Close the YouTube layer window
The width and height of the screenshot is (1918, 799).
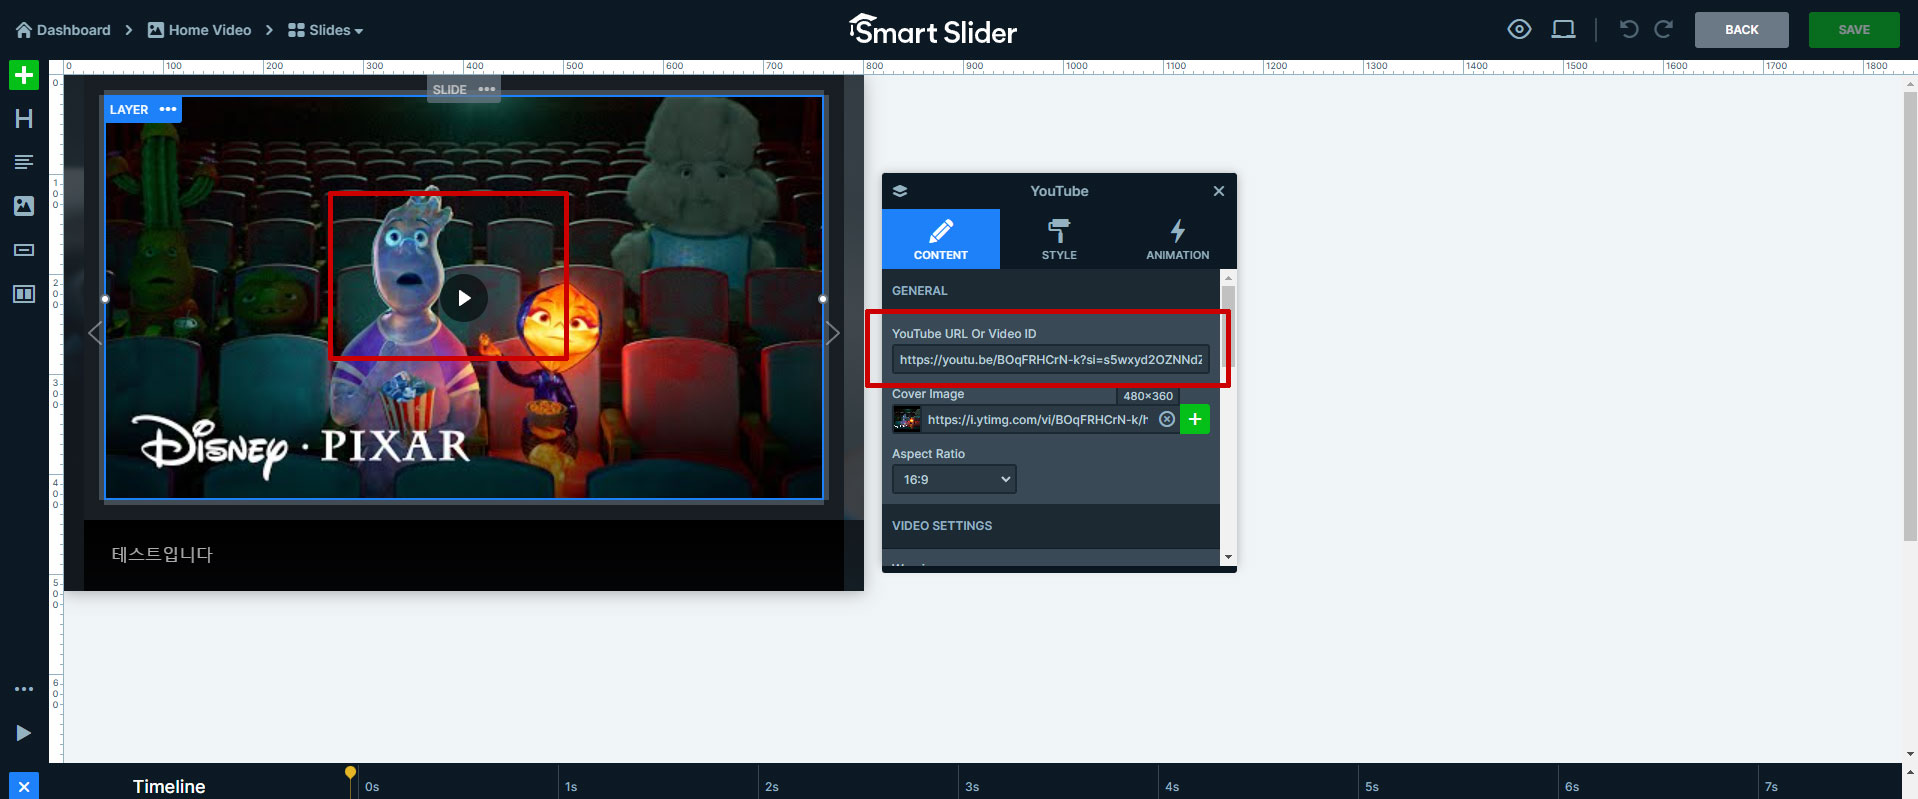click(x=1219, y=191)
